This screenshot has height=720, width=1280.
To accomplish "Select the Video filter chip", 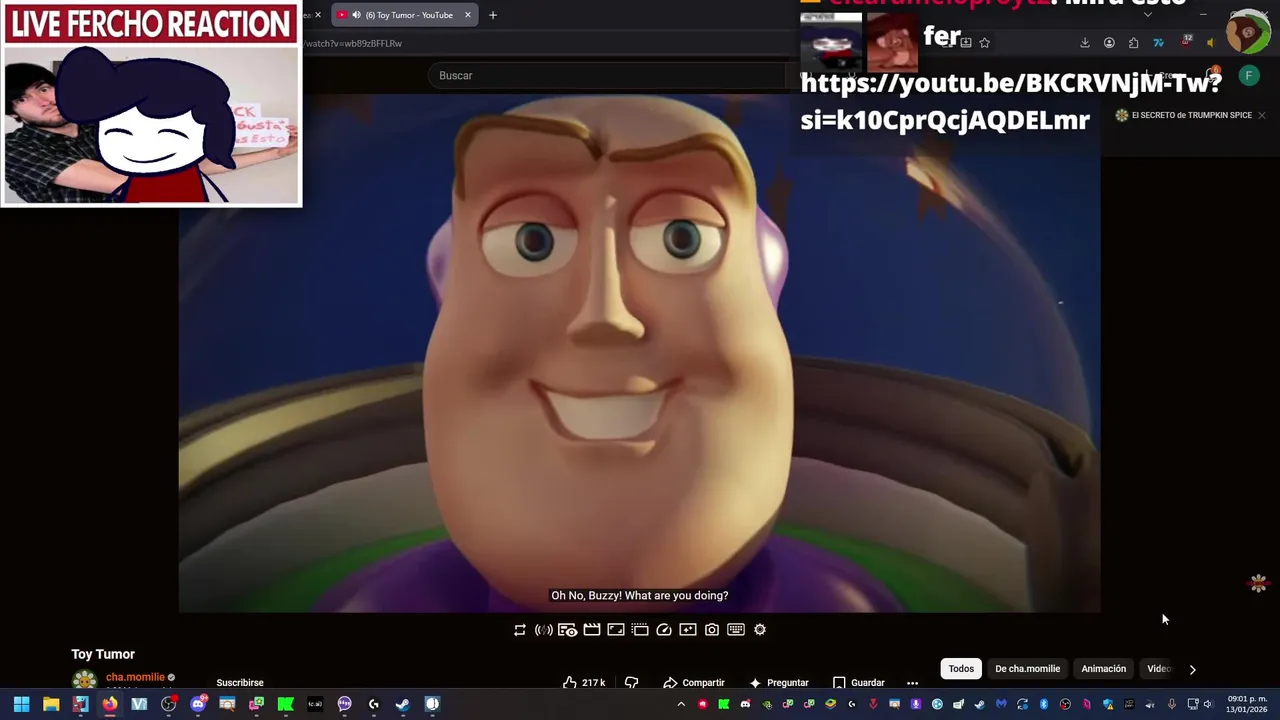I will point(1158,669).
